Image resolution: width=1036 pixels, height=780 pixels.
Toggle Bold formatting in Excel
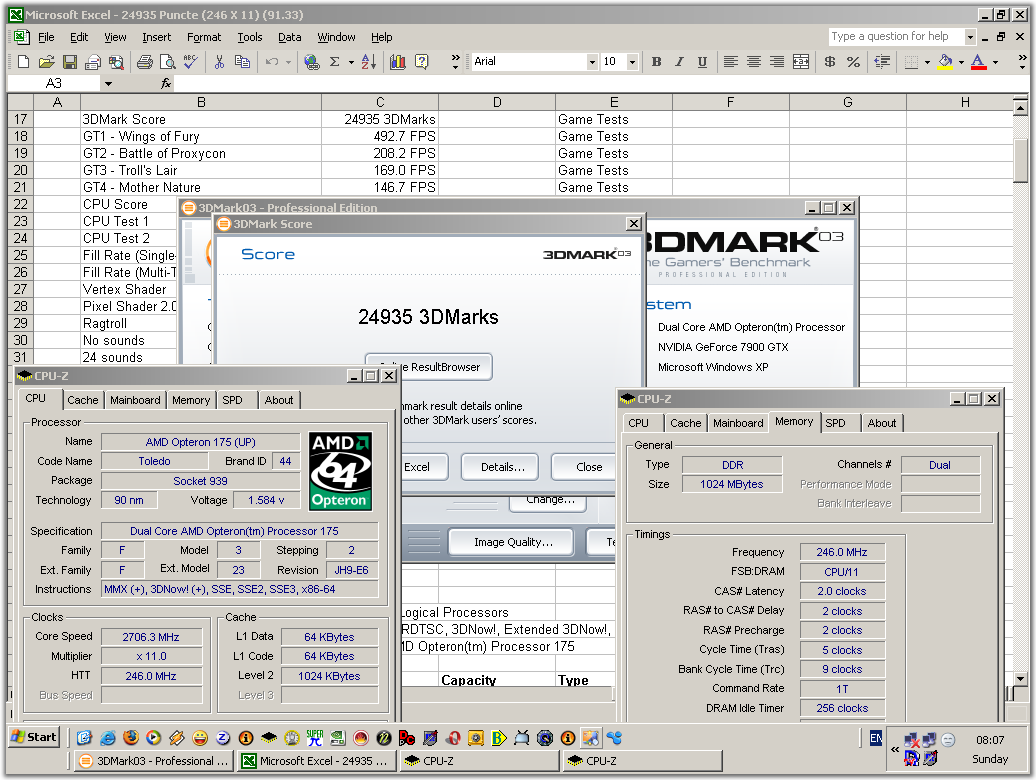656,62
